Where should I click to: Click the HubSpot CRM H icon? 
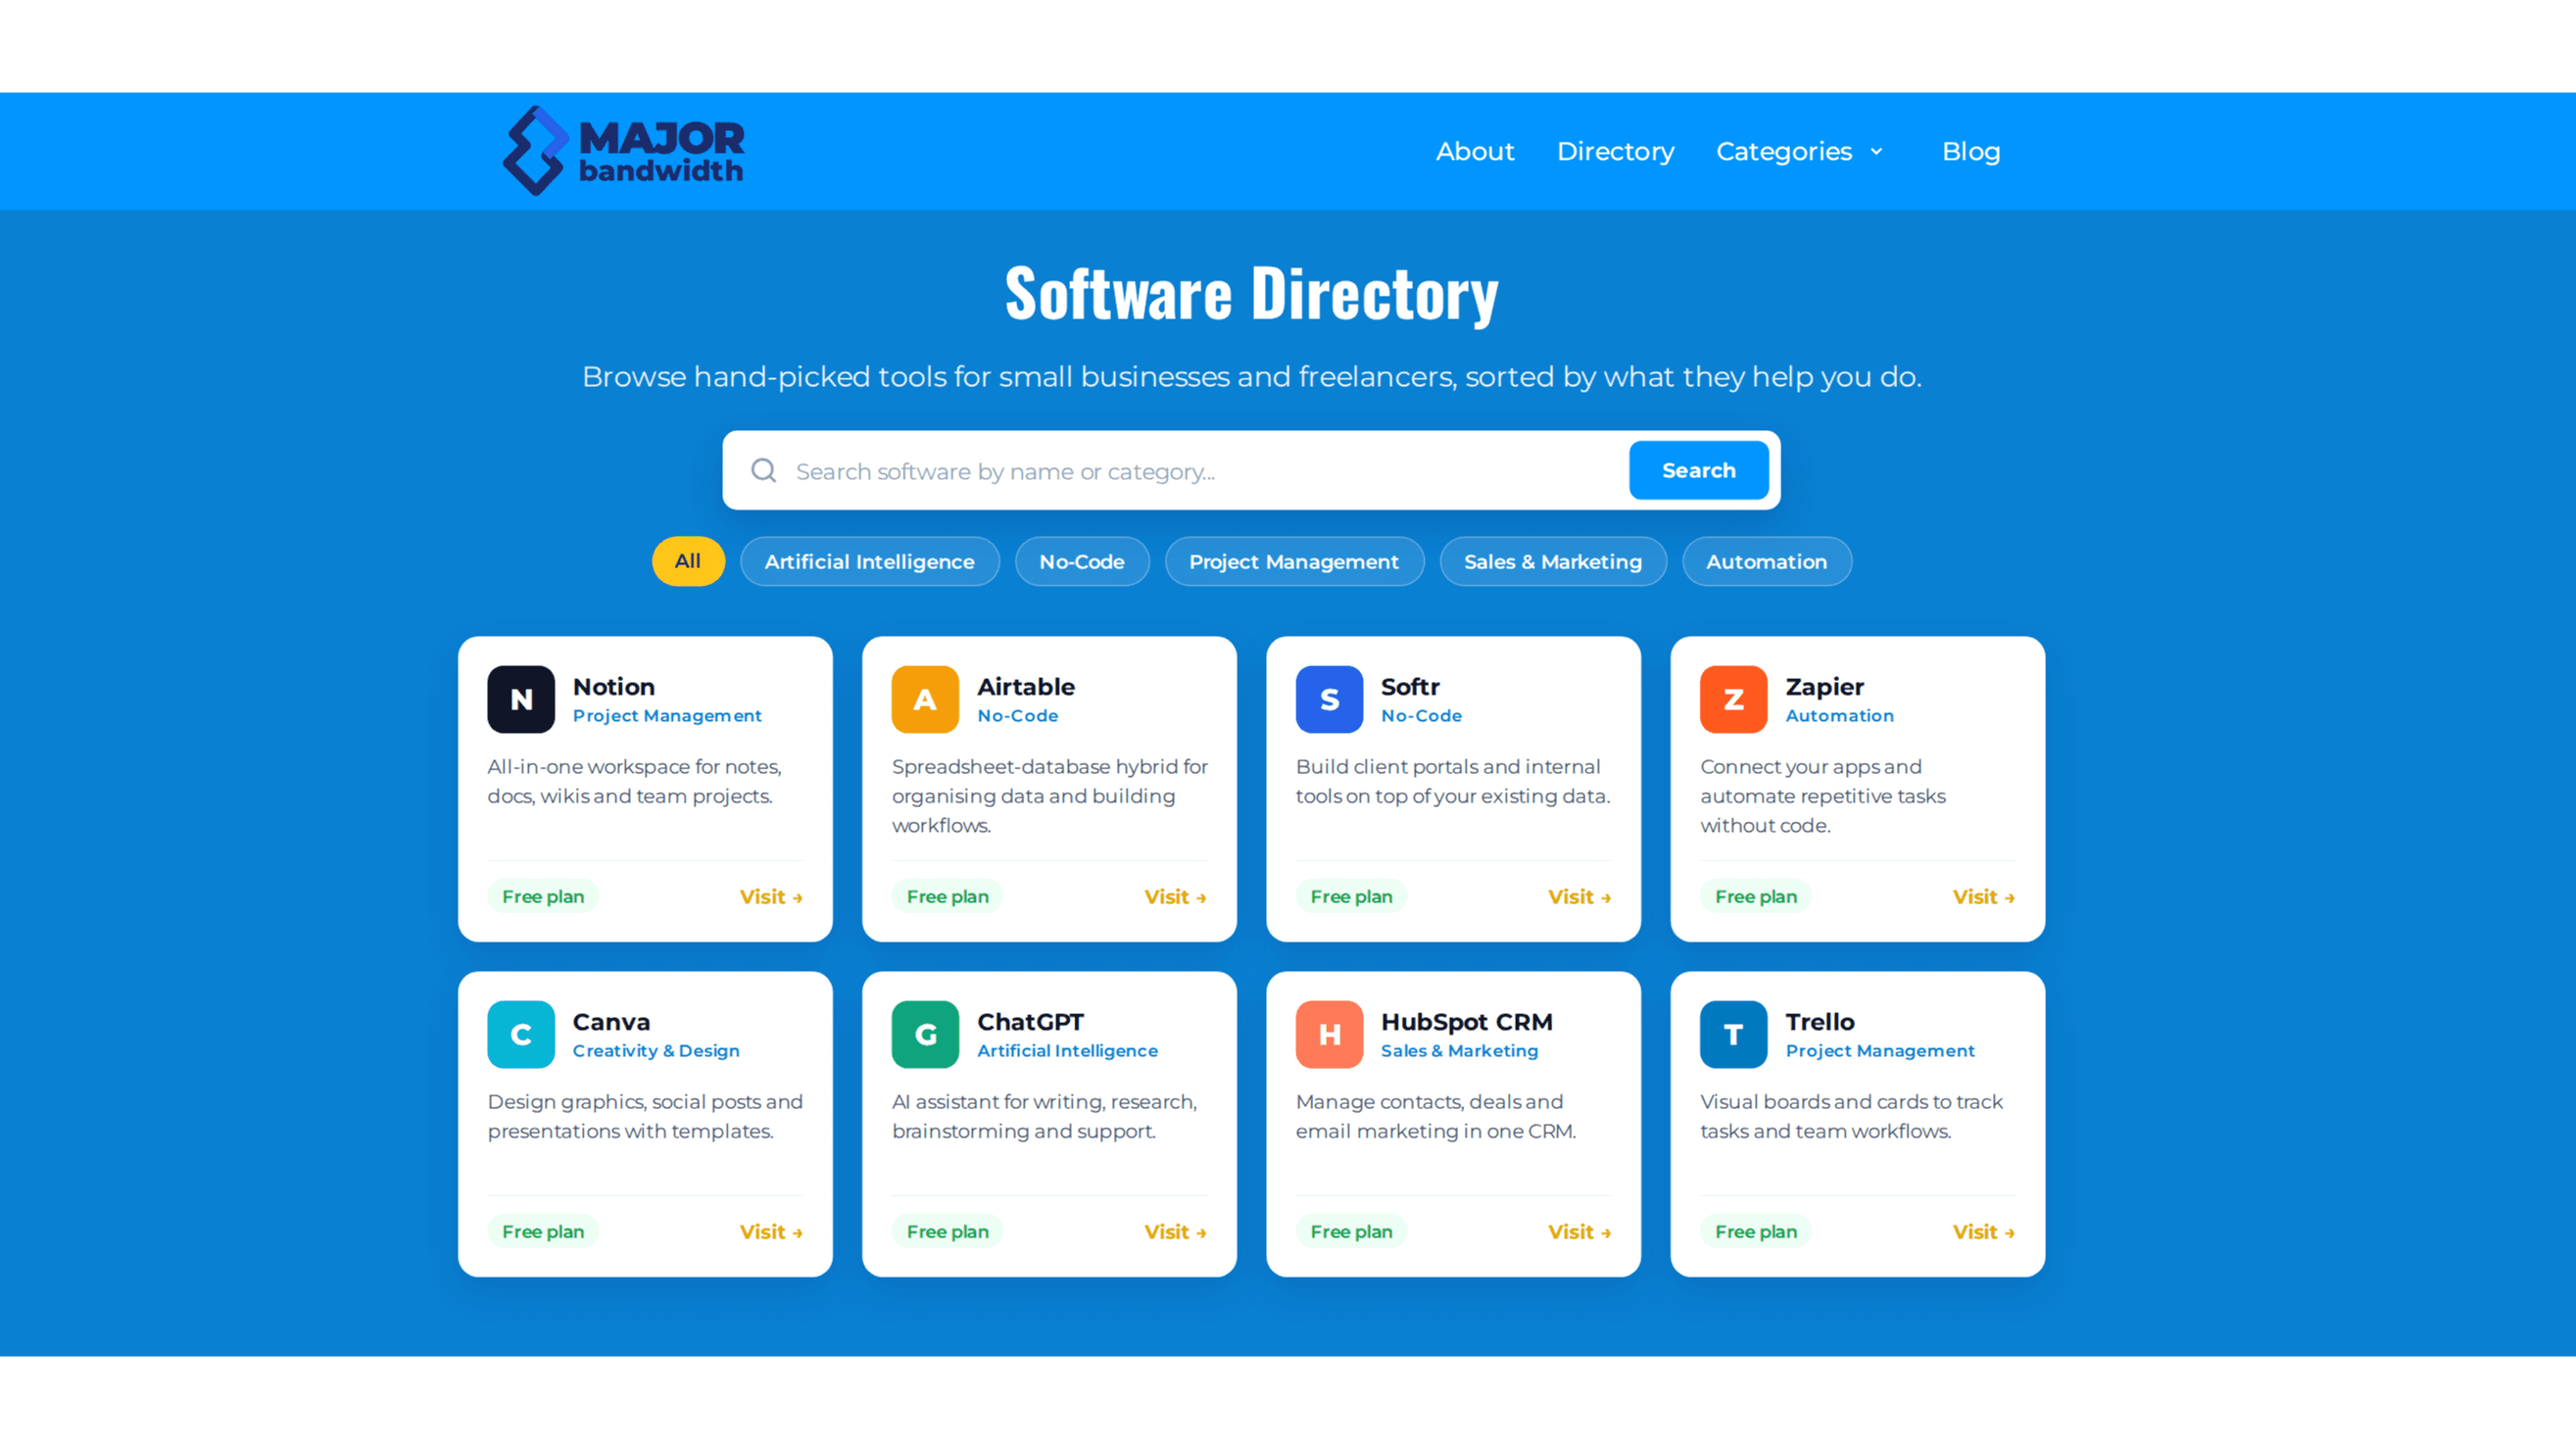tap(1329, 1034)
